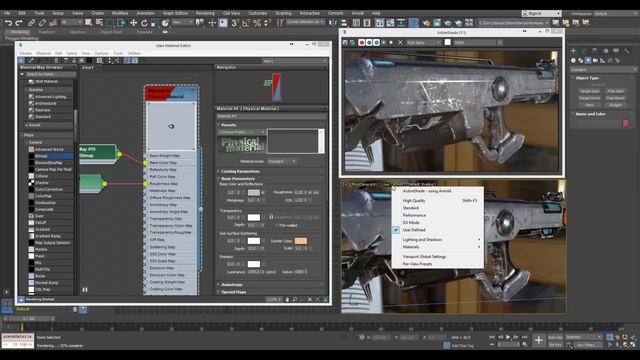Open the Arnold menu
The width and height of the screenshot is (640, 360).
(358, 13)
